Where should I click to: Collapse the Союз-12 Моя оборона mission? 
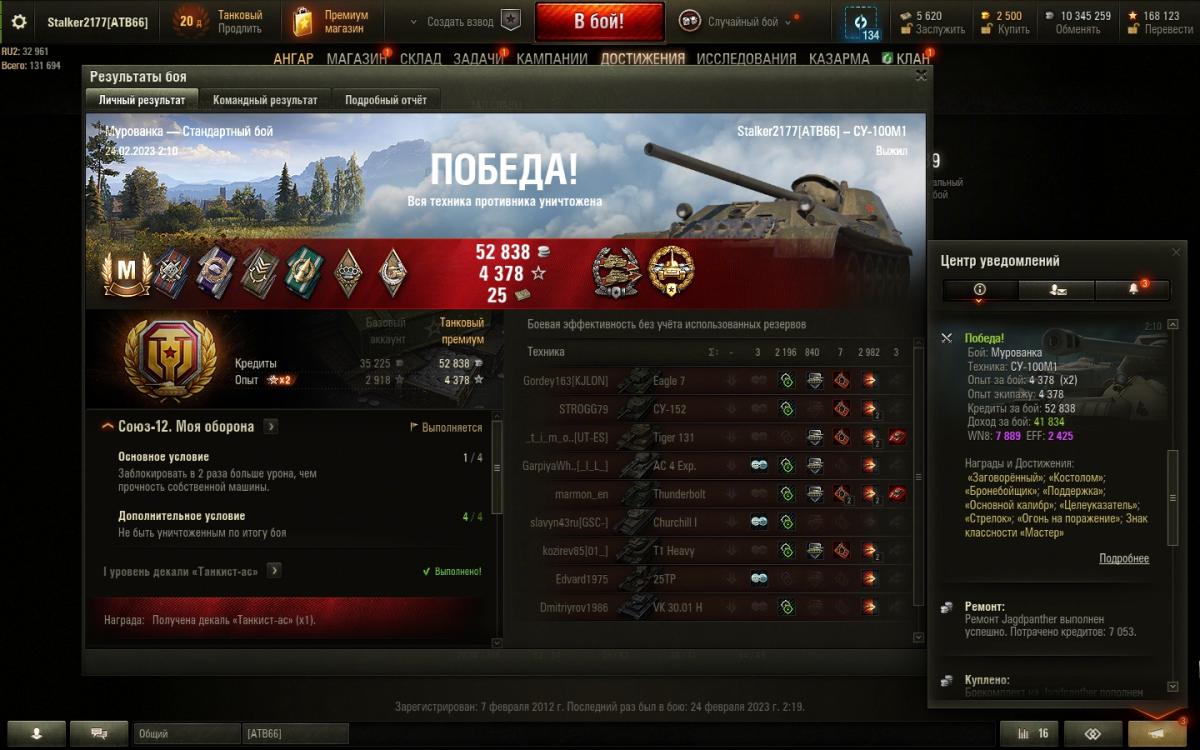pos(108,427)
